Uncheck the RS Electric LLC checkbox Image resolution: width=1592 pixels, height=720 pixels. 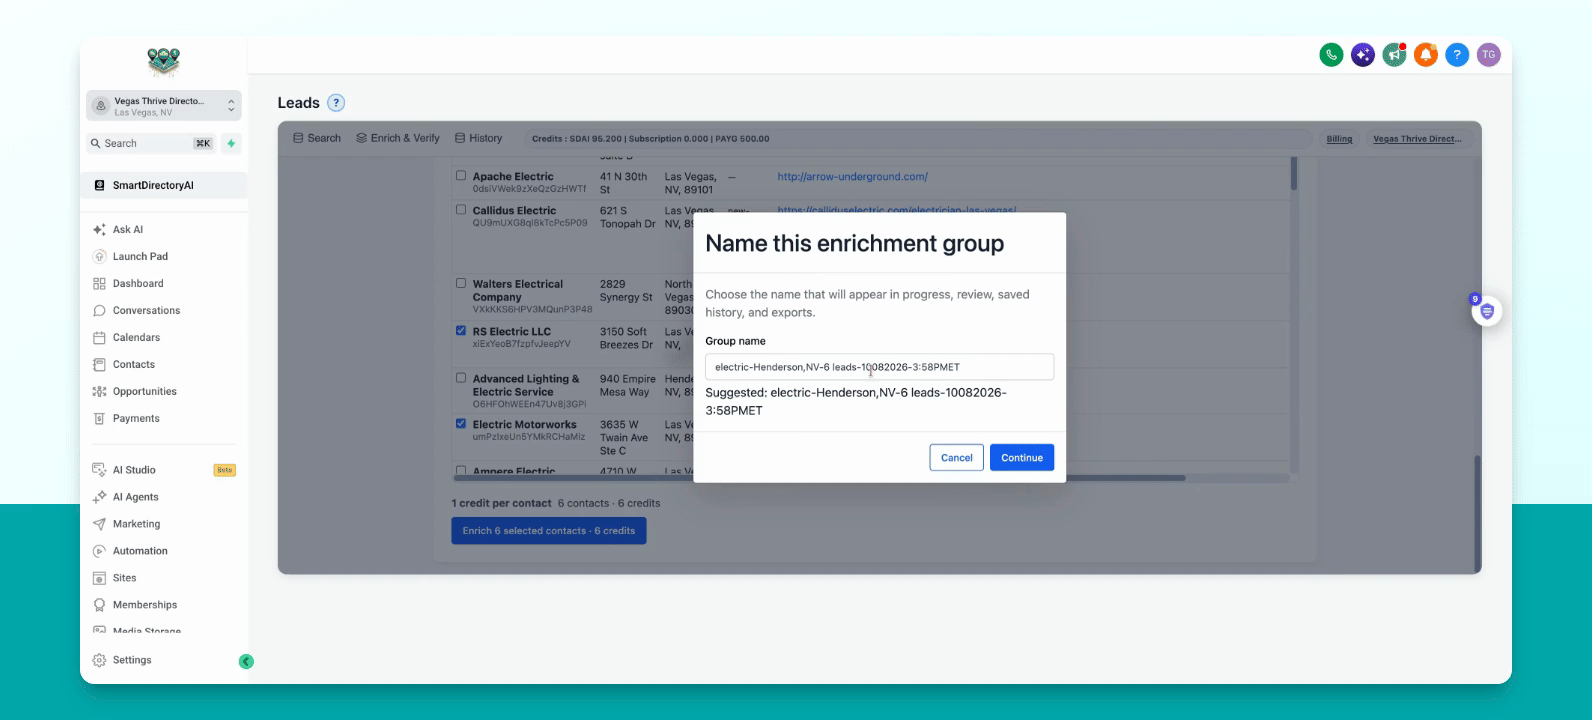click(x=461, y=330)
